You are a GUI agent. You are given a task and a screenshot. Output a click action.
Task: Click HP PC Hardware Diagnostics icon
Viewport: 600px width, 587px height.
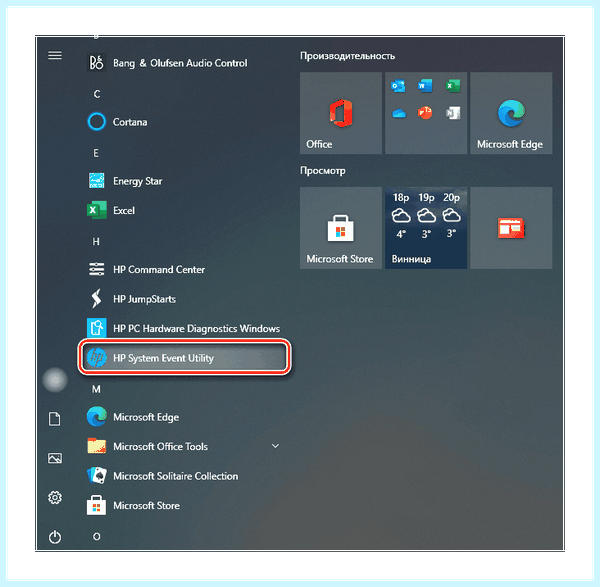coord(96,328)
